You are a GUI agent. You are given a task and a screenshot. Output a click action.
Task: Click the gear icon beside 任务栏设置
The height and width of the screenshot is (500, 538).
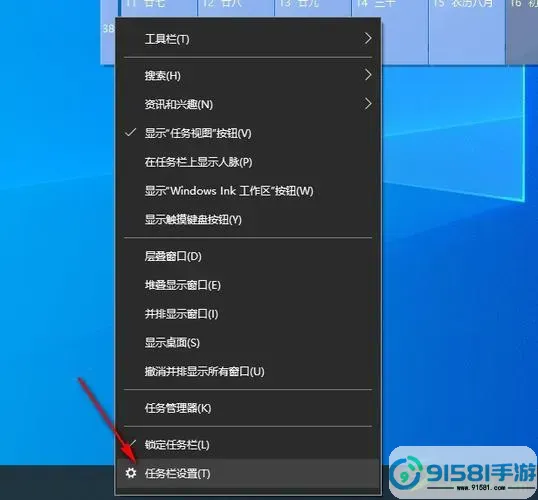click(131, 474)
